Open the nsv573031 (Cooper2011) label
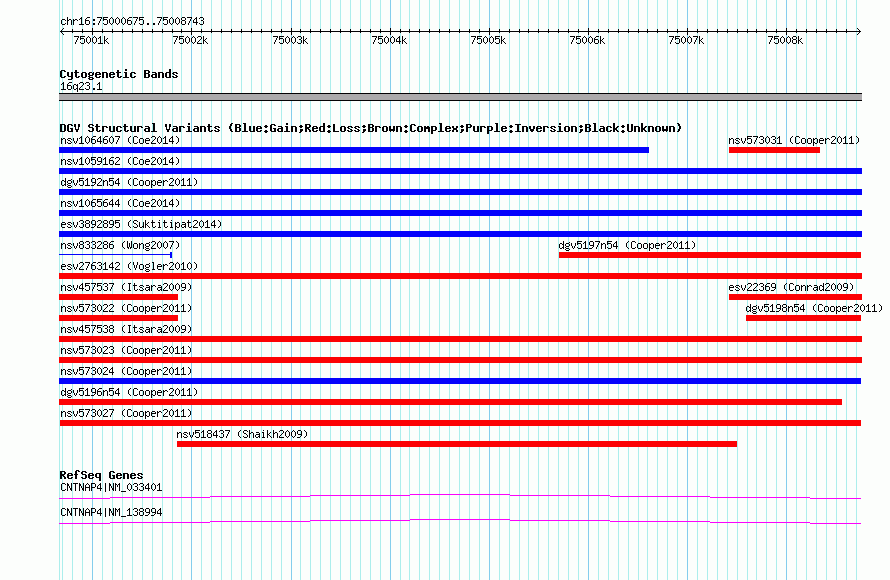Screen dimensions: 890x580 pyautogui.click(x=794, y=140)
